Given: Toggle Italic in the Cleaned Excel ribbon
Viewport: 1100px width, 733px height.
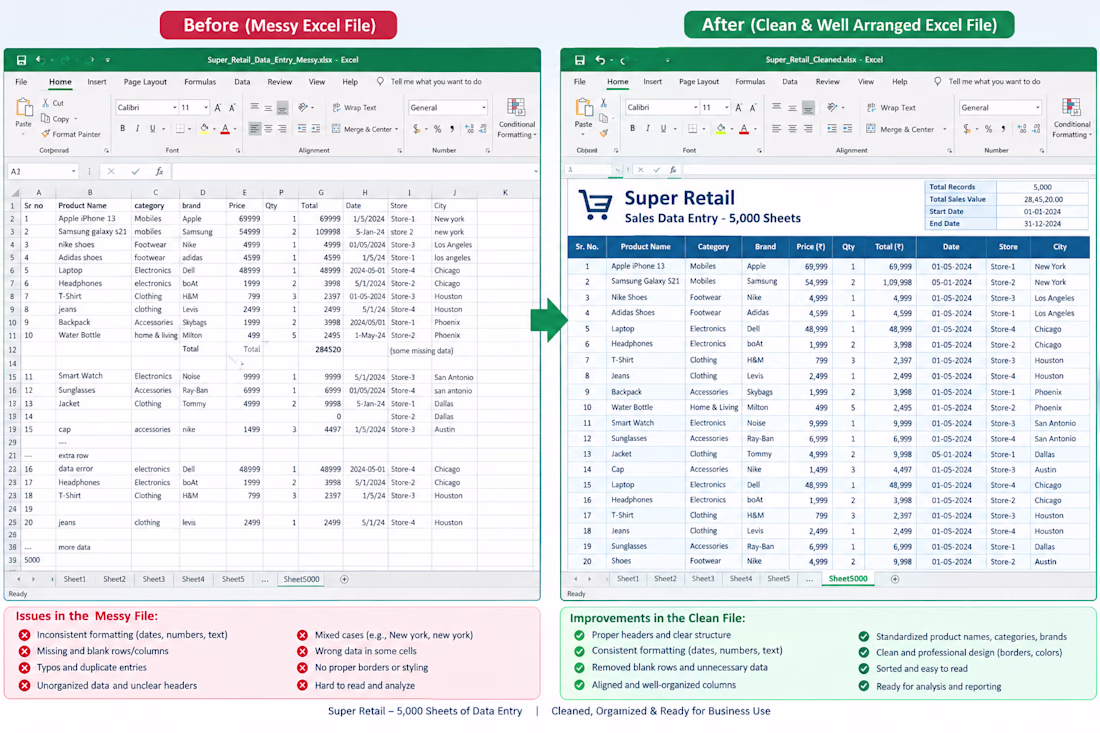Looking at the screenshot, I should tap(648, 129).
